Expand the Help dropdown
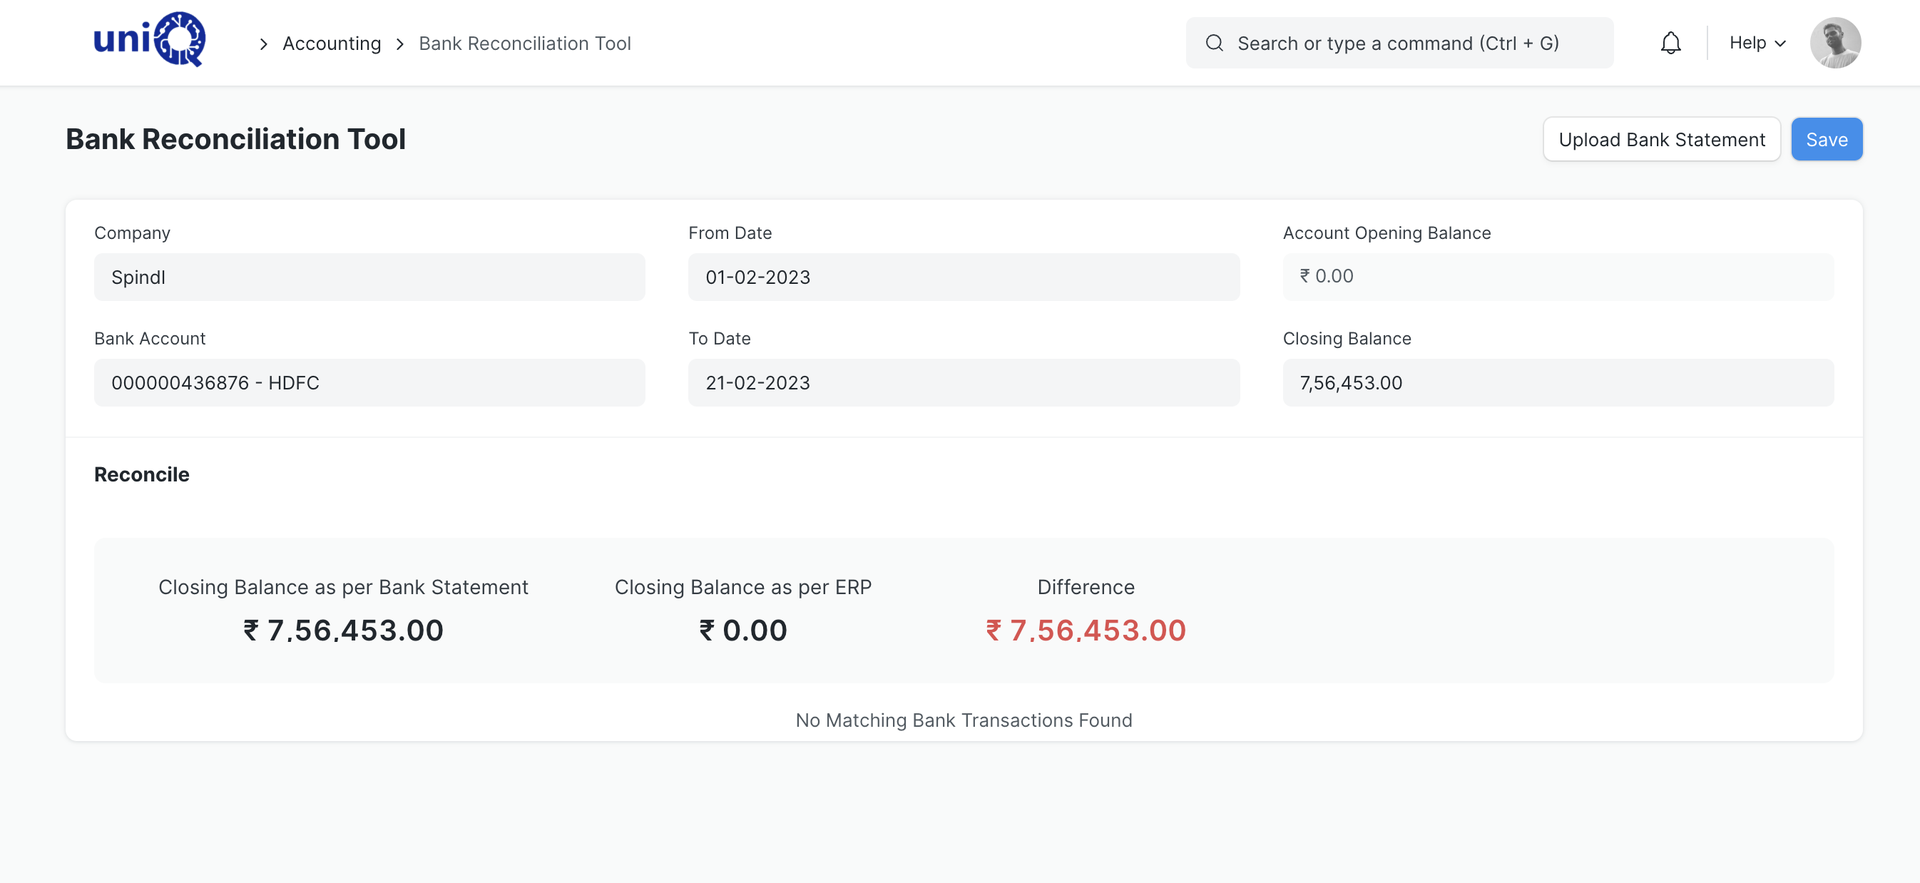Viewport: 1920px width, 883px height. coord(1757,43)
